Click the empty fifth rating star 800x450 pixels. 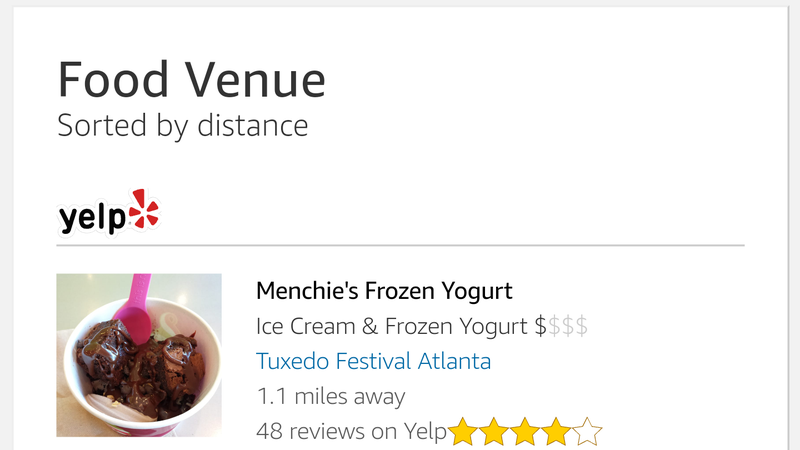[587, 432]
